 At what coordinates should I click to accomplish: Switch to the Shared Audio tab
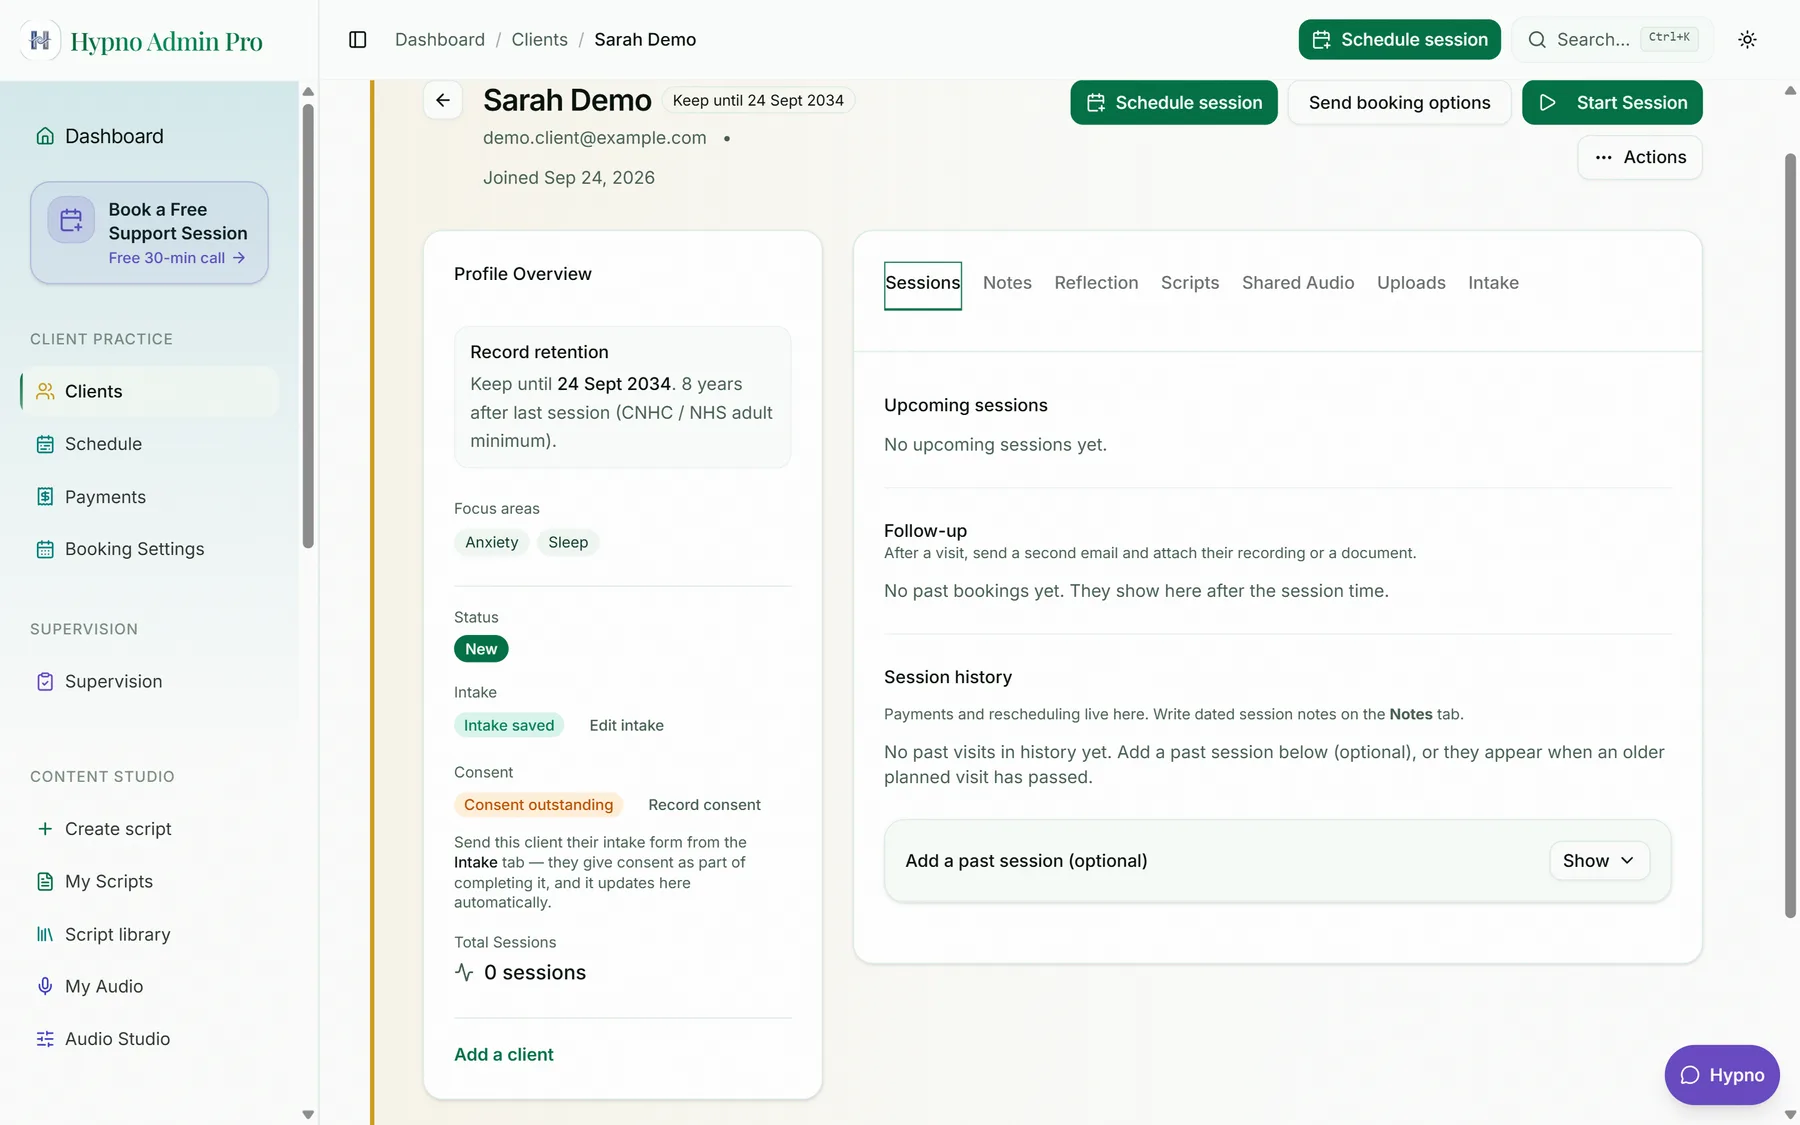click(1298, 283)
